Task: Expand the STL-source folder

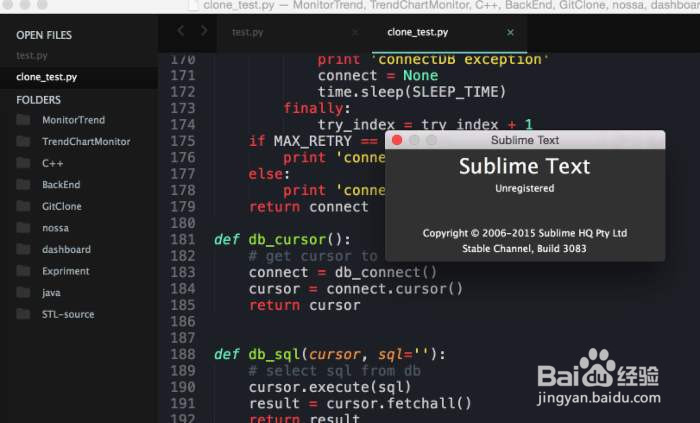Action: click(68, 314)
